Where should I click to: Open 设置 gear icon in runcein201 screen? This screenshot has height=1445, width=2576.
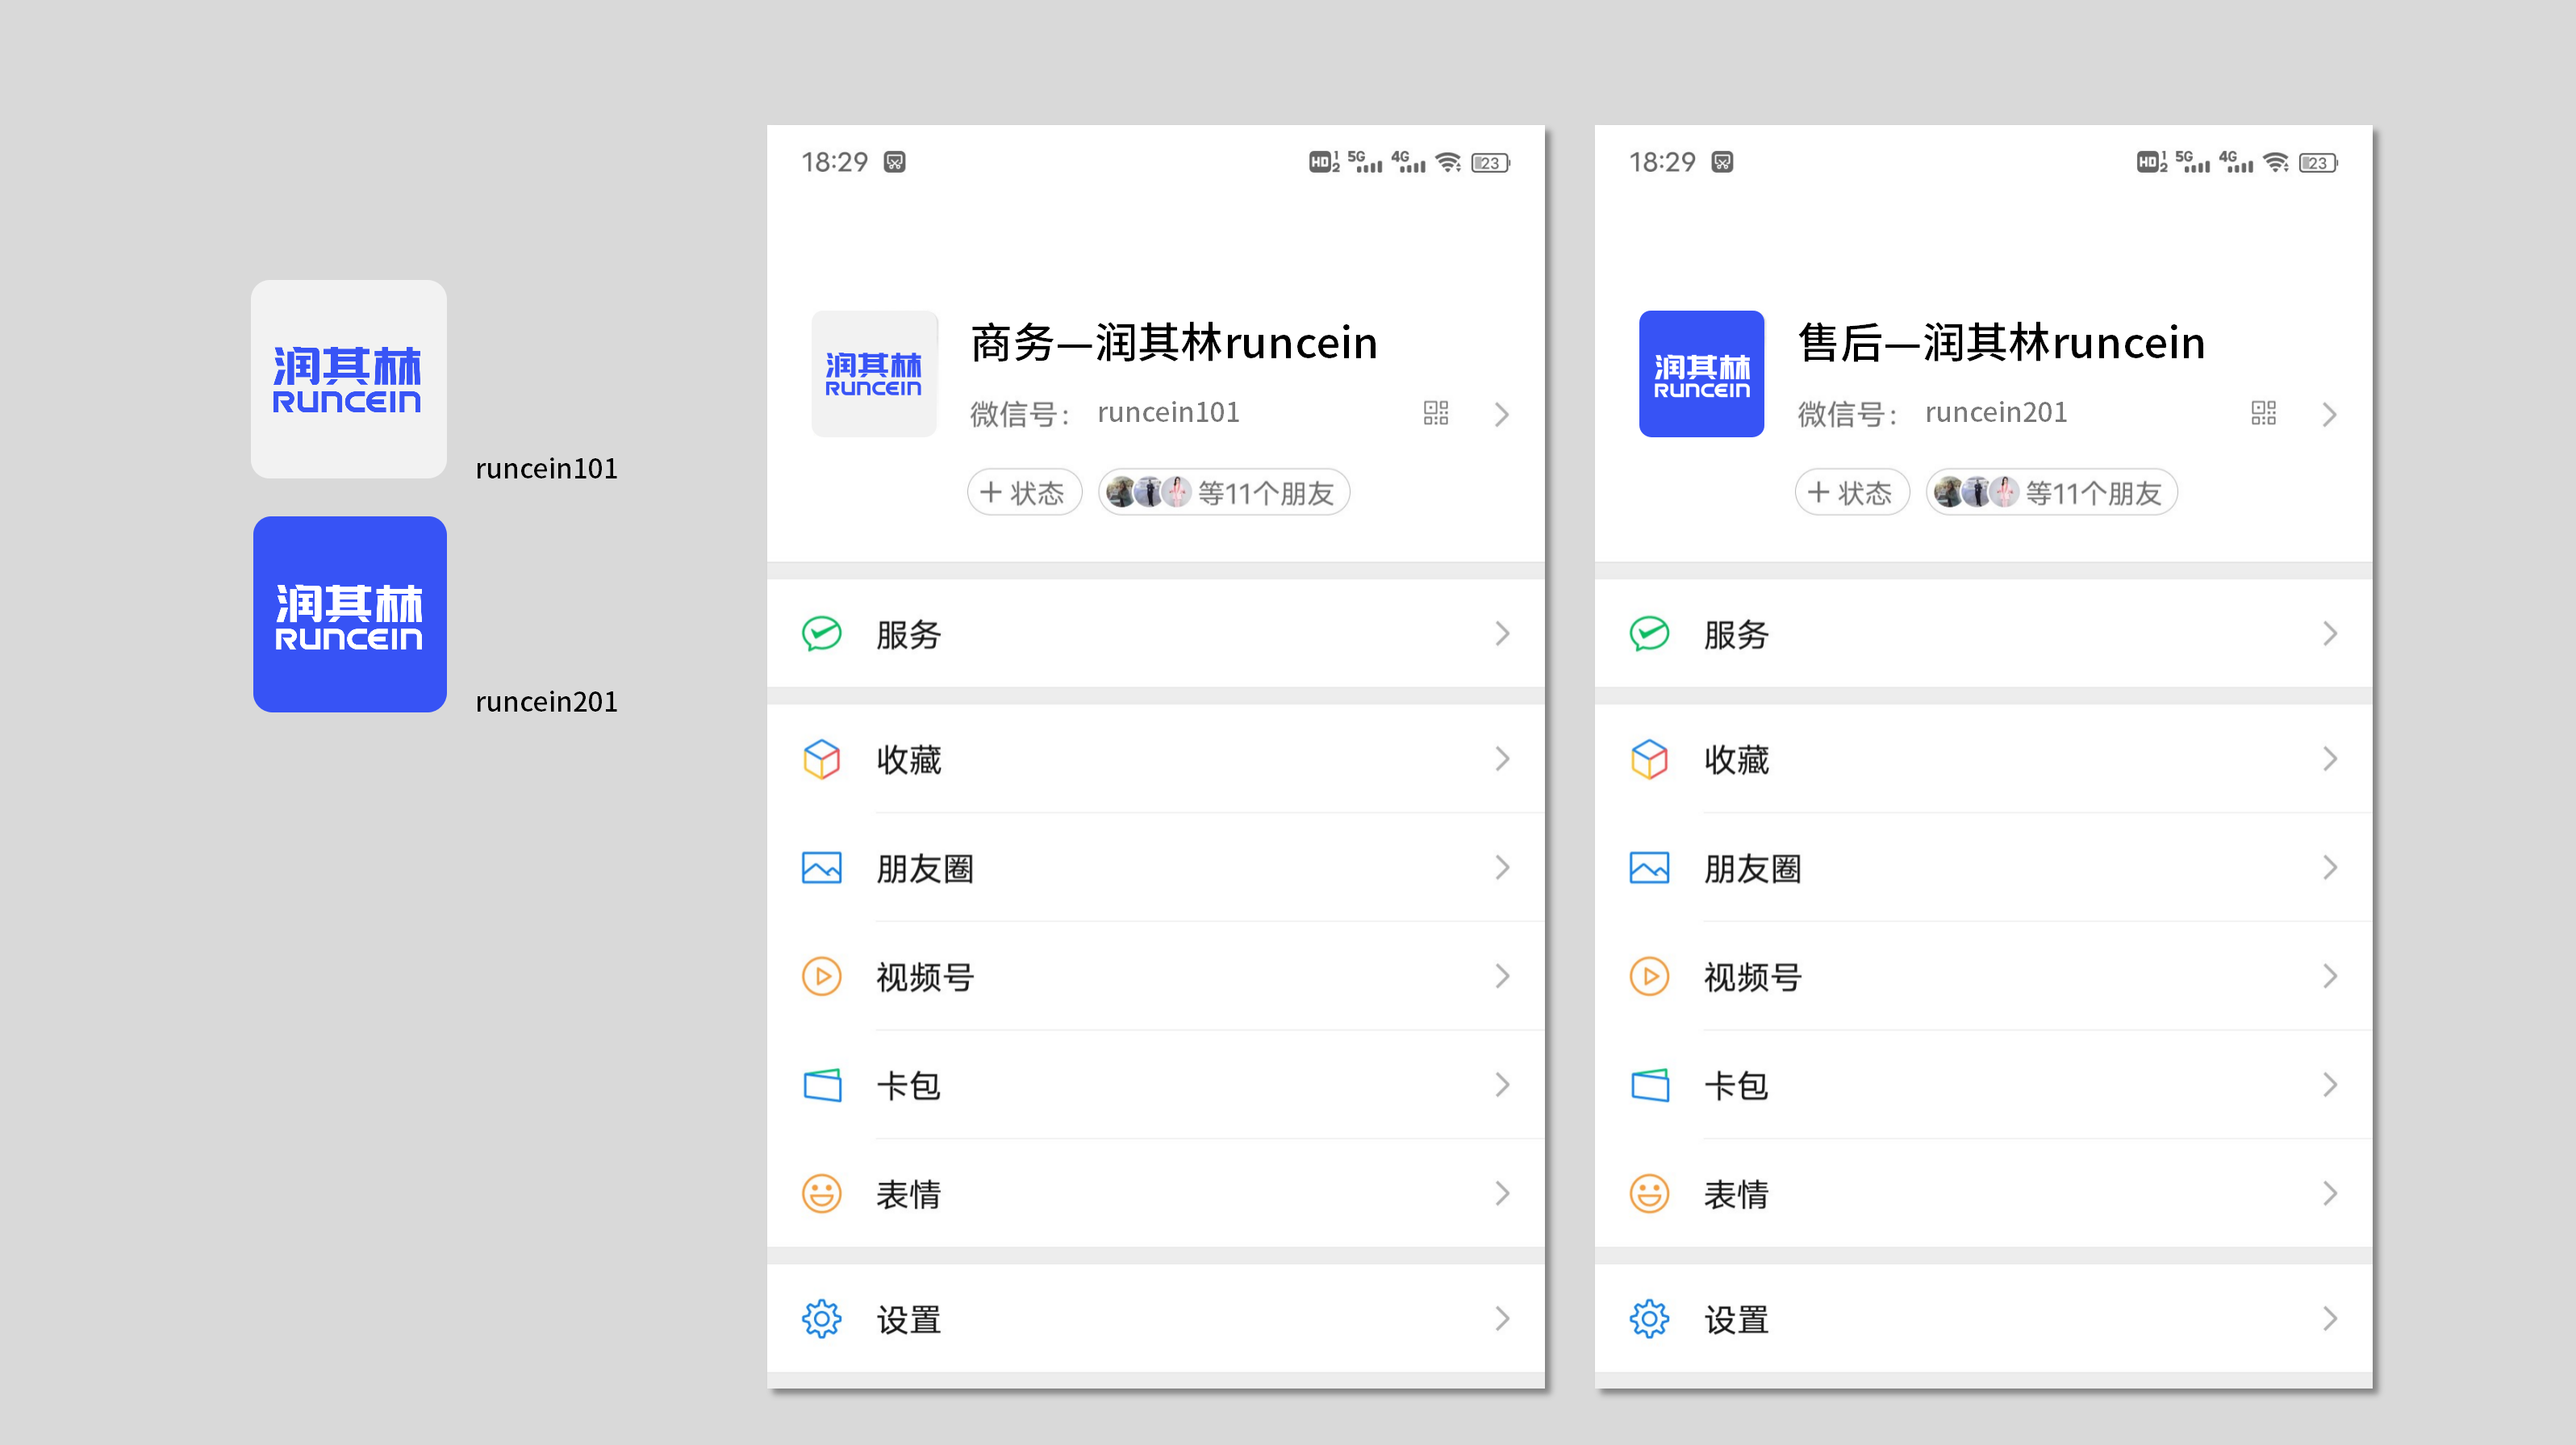1650,1319
